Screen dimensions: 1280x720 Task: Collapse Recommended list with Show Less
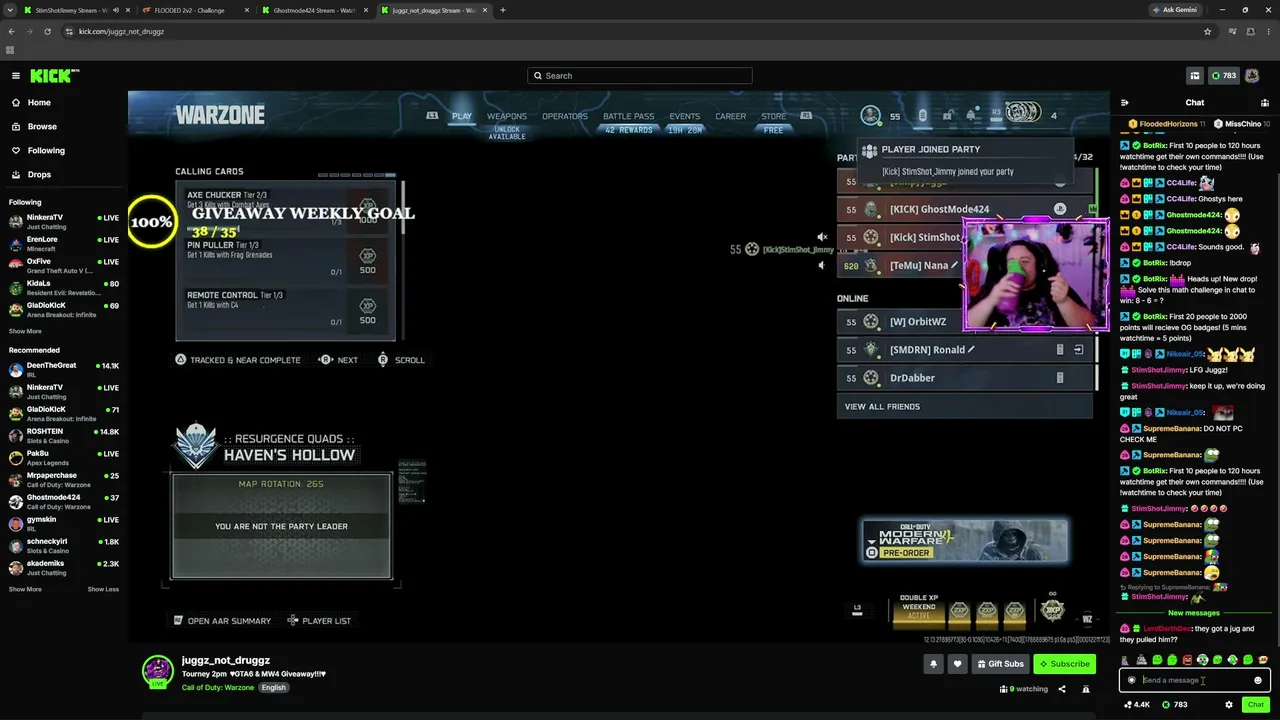point(103,589)
